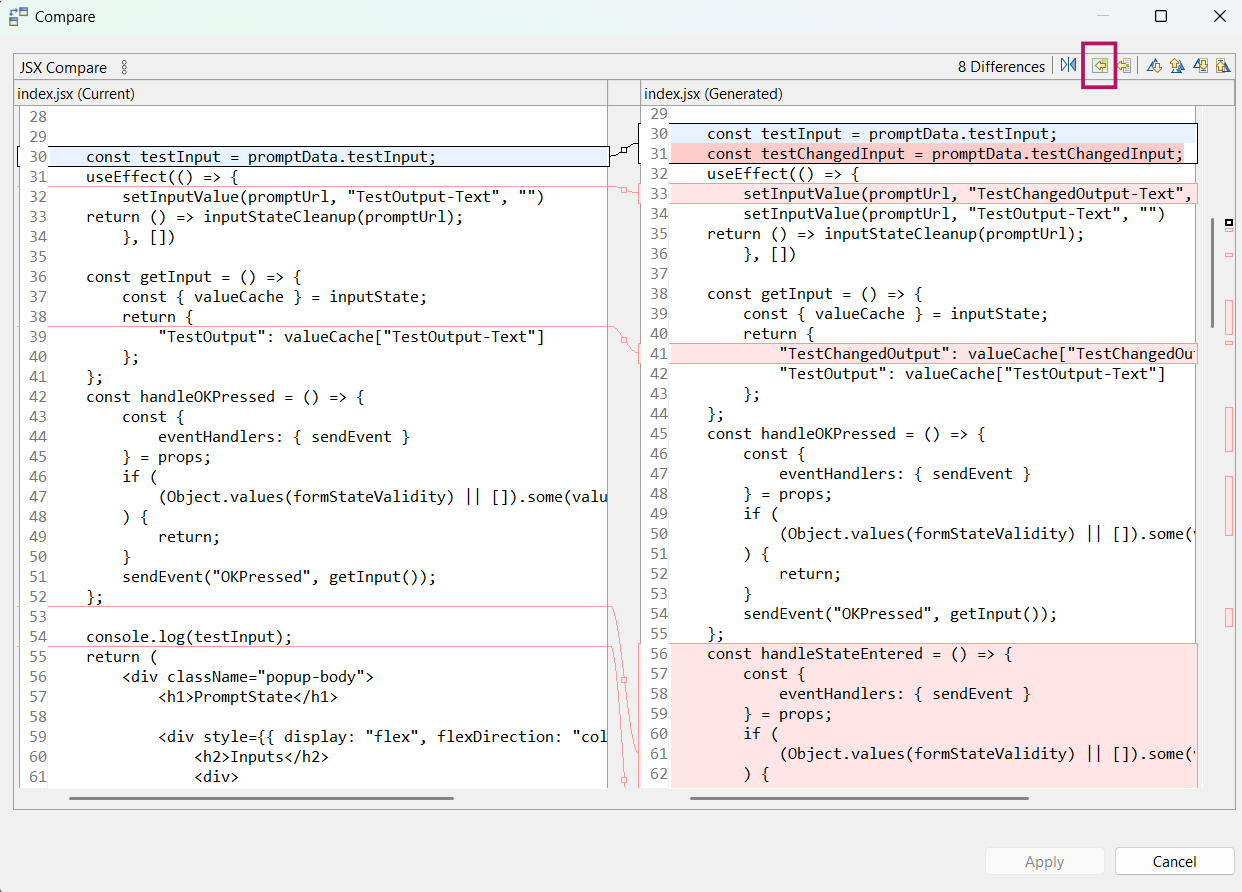Screen dimensions: 1242x892
Task: Go to the previous difference
Action: coord(1177,66)
